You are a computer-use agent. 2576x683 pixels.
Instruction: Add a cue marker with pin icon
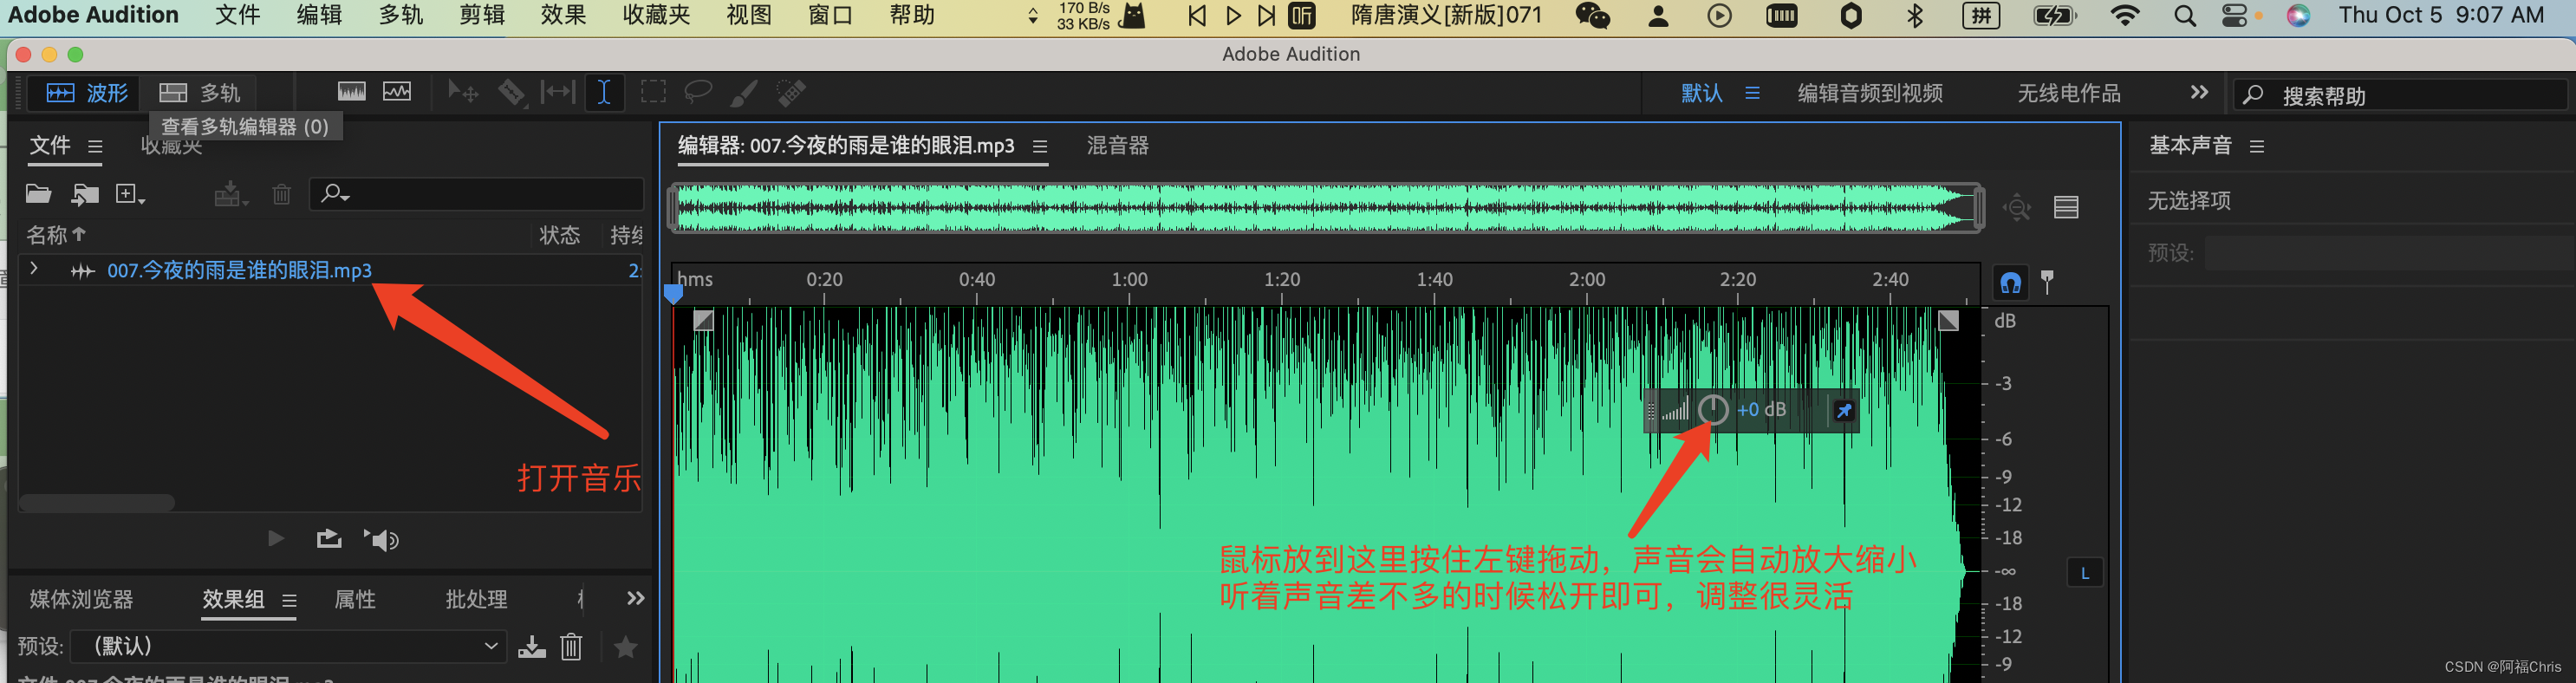click(2047, 282)
